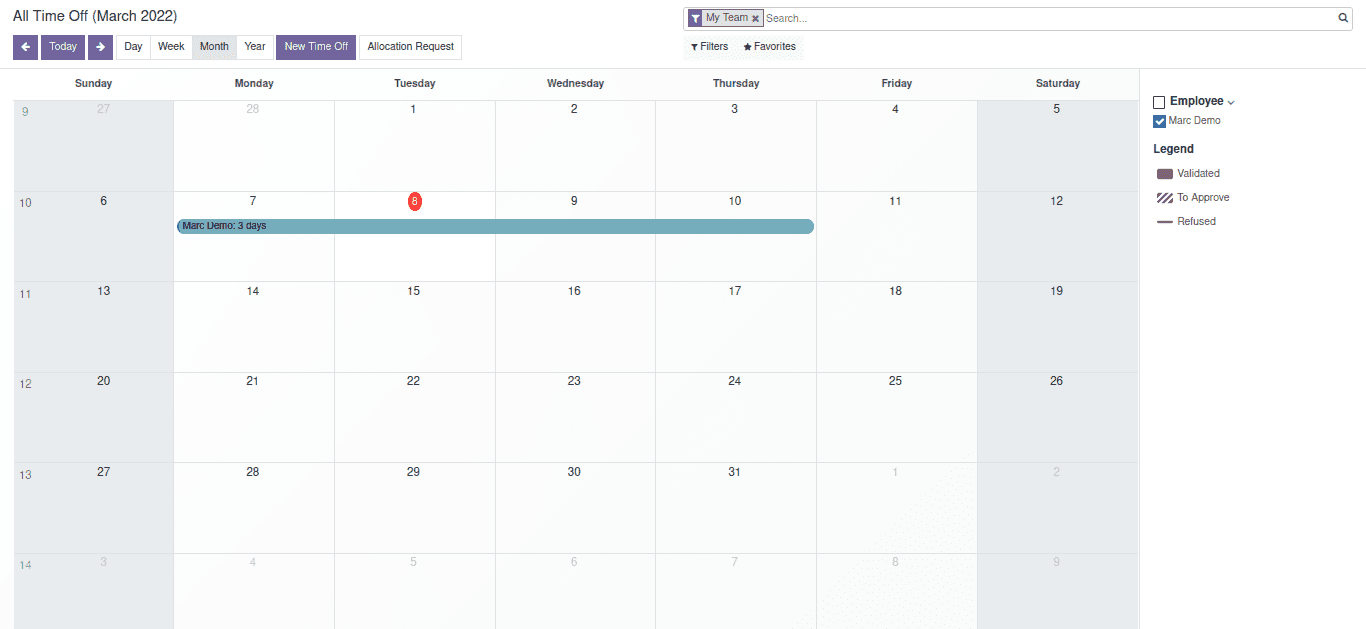
Task: Open the Filters dropdown
Action: point(710,47)
